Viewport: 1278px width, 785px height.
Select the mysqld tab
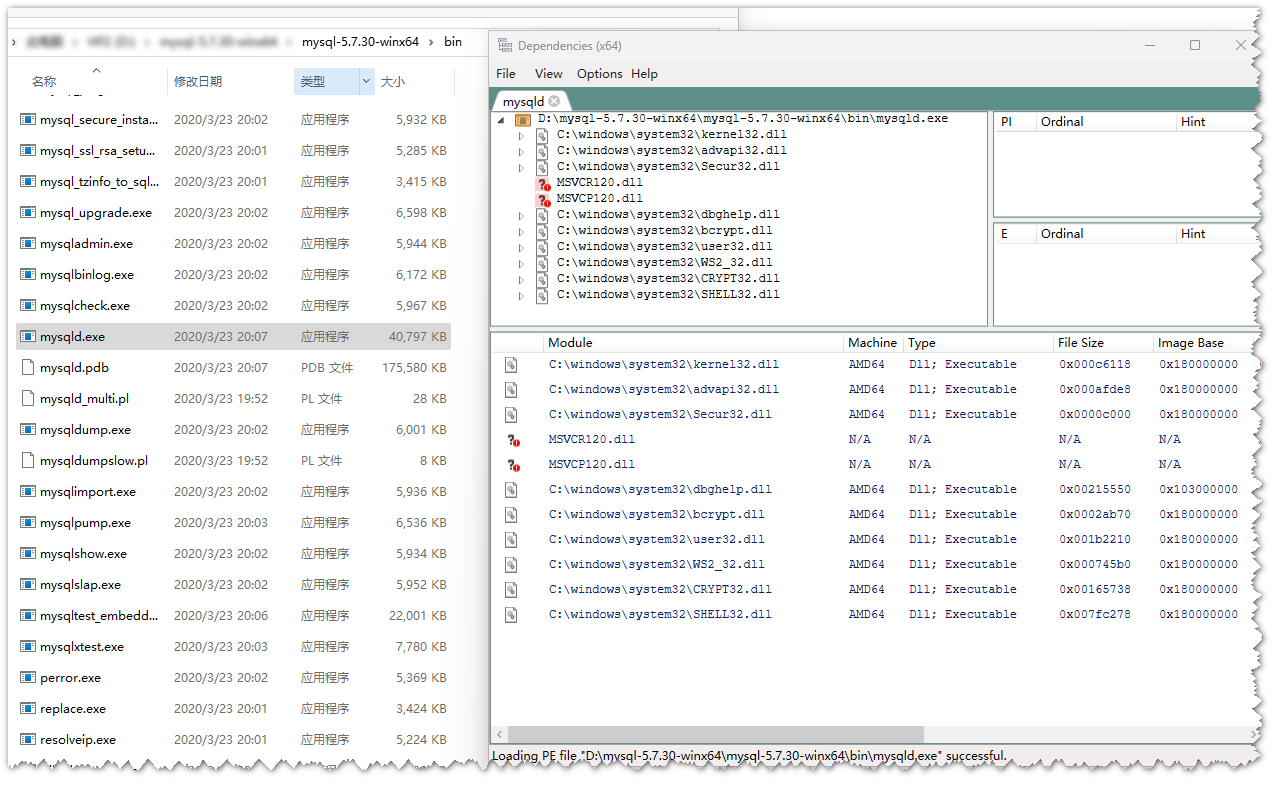click(523, 101)
